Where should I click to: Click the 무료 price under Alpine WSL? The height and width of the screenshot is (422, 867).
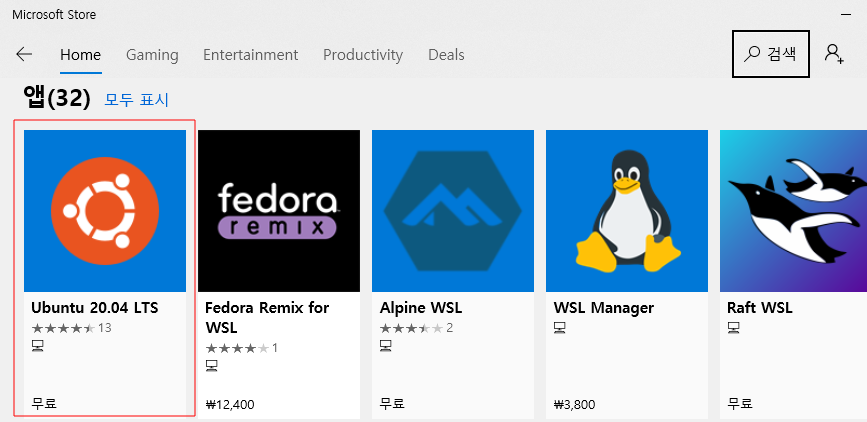click(x=392, y=404)
